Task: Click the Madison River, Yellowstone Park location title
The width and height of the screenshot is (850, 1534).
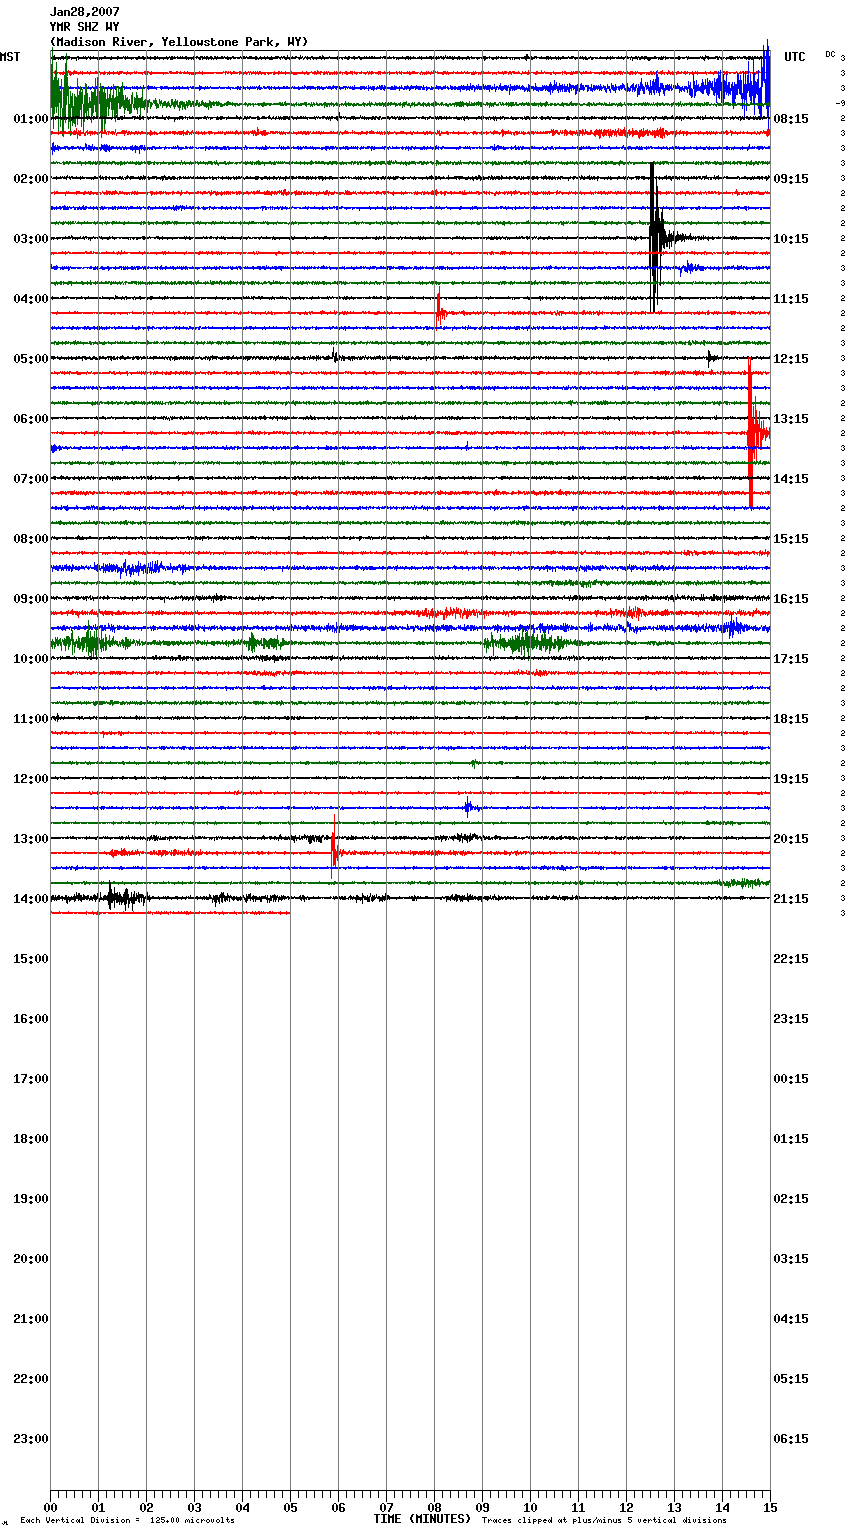Action: pos(179,42)
